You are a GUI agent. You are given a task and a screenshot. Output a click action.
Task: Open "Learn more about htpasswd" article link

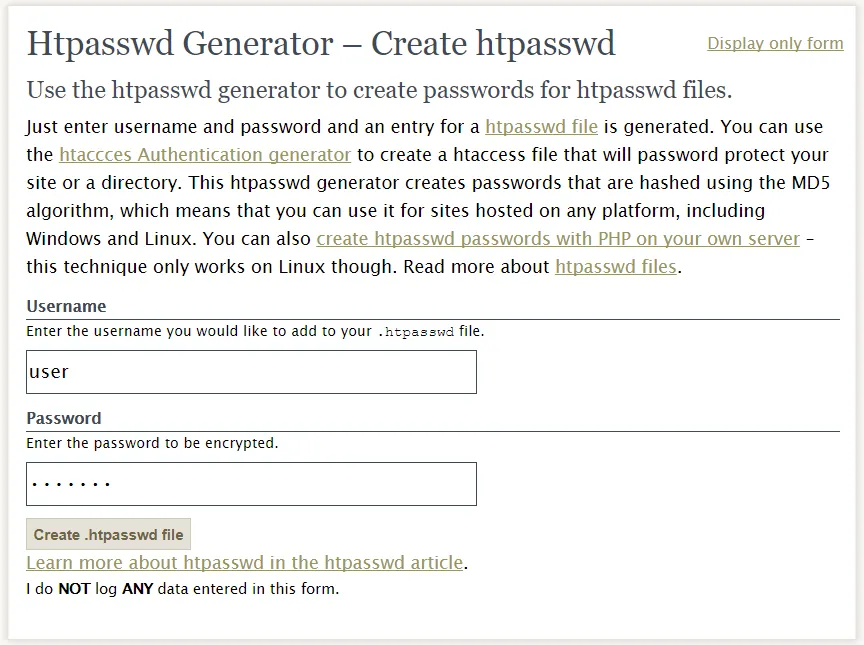(245, 563)
